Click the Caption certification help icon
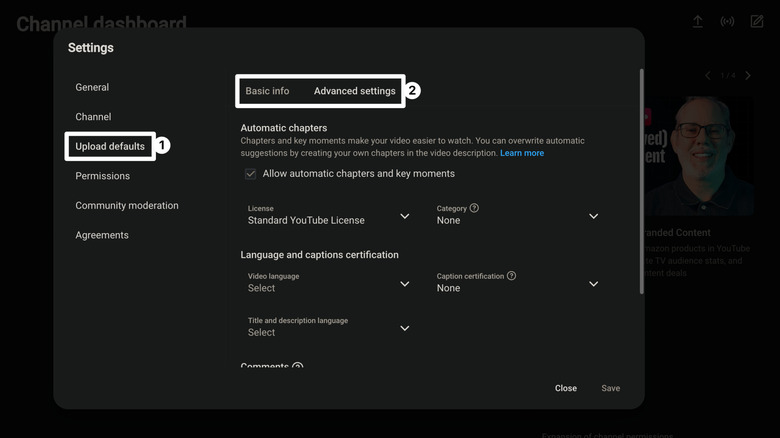This screenshot has height=438, width=780. click(511, 276)
